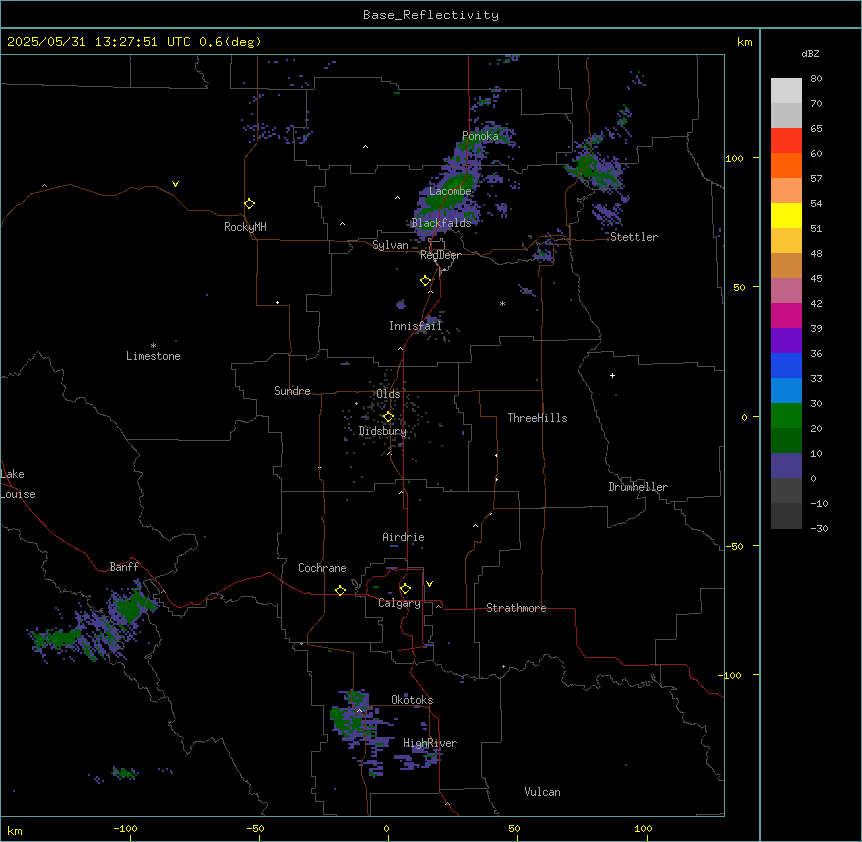Image resolution: width=862 pixels, height=842 pixels.
Task: Click the RockyMH label
Action: [245, 227]
